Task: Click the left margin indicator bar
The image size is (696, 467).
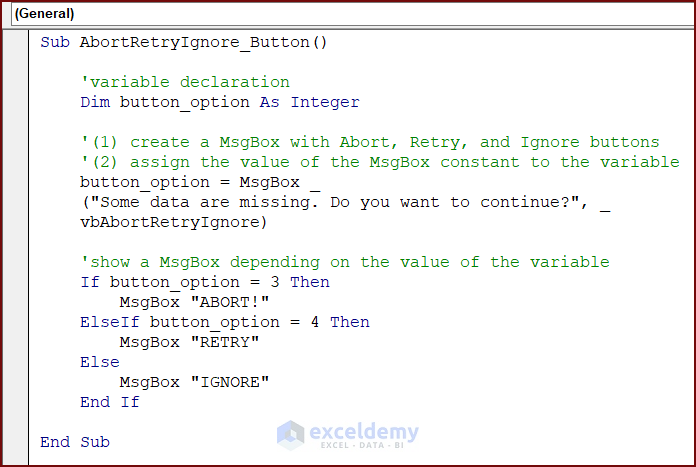Action: [x=17, y=250]
